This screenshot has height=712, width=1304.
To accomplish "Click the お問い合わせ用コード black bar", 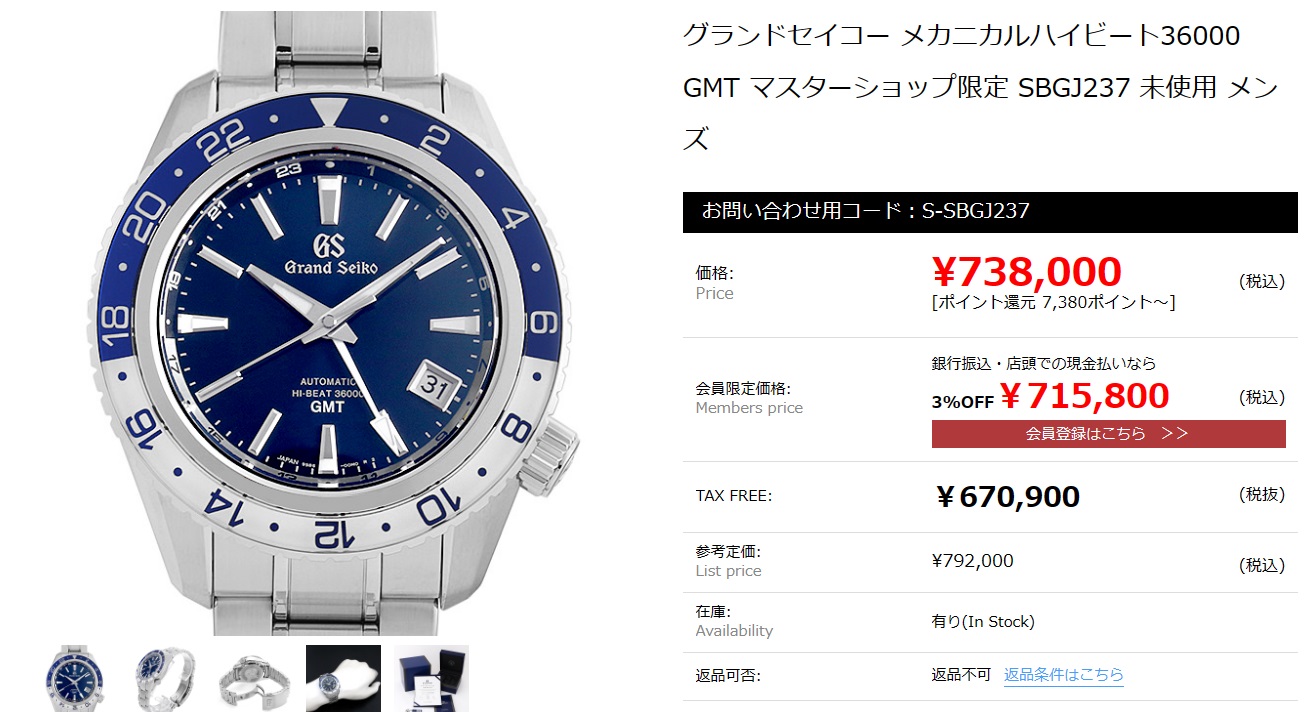I will 990,212.
